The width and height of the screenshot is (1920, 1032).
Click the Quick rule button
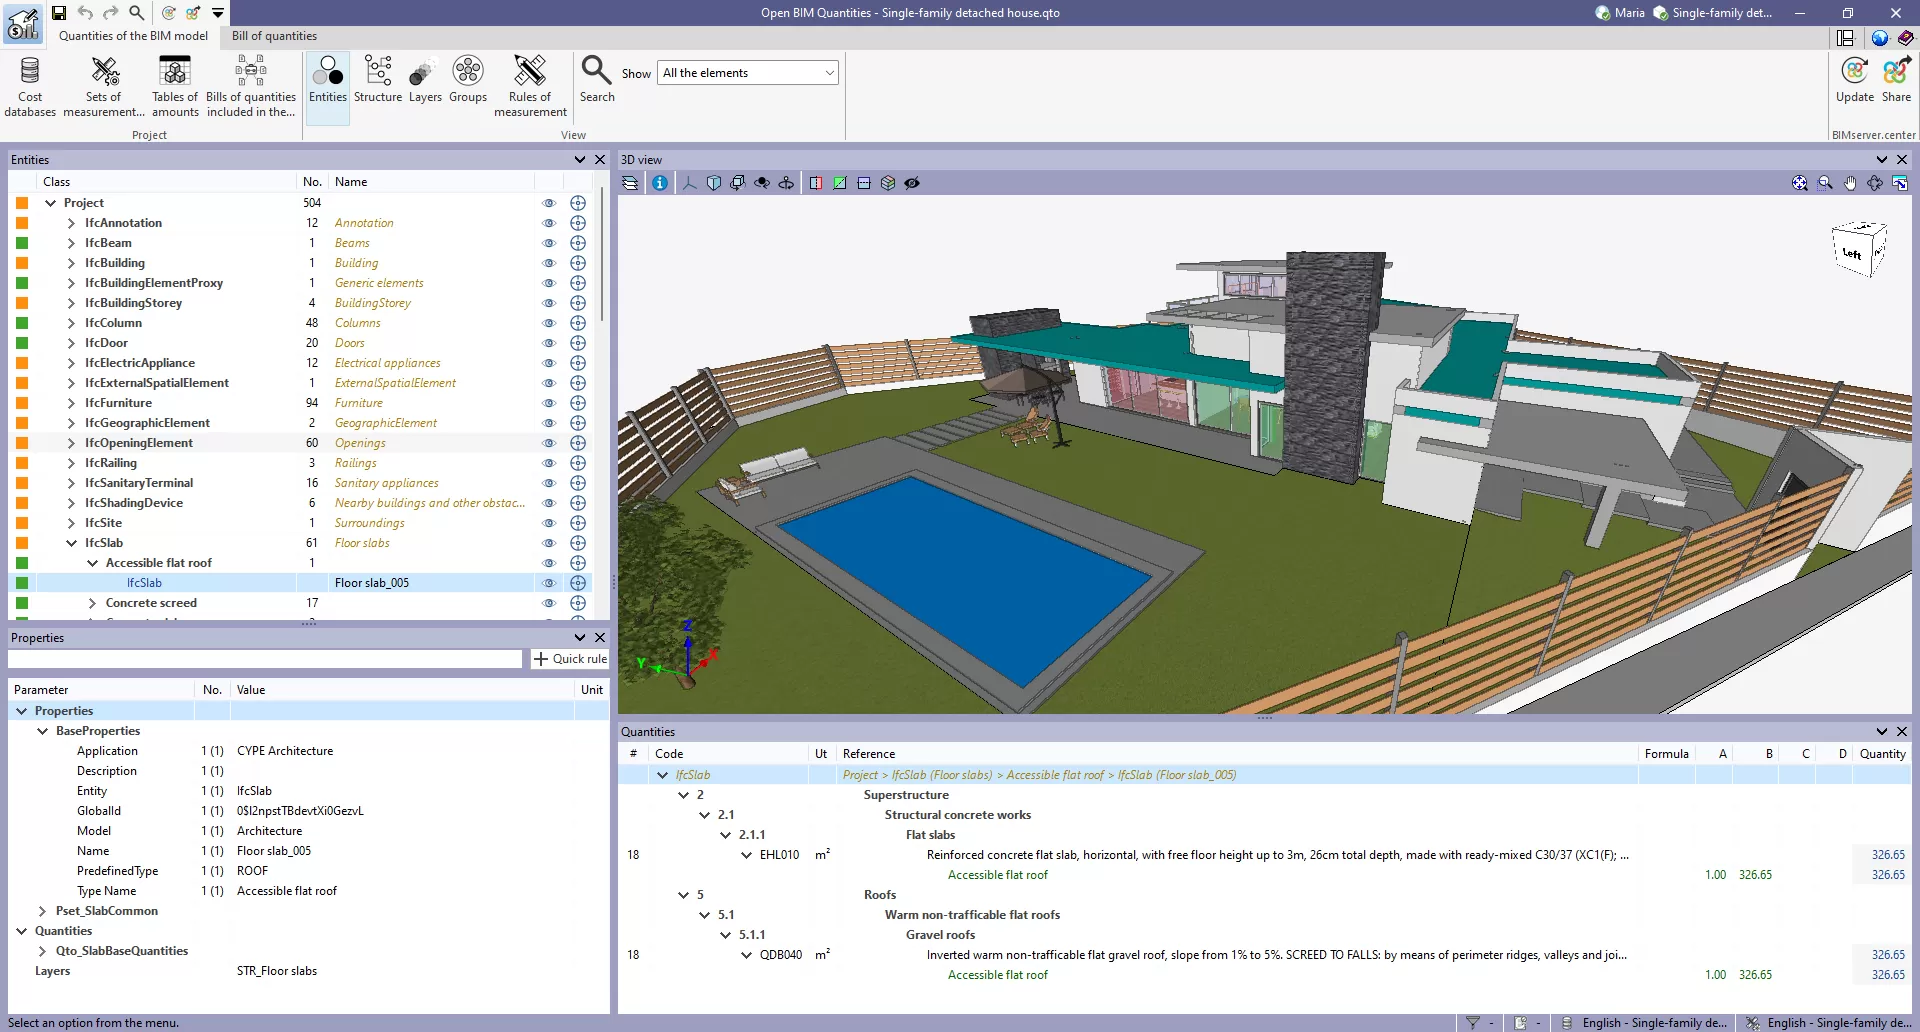coord(570,659)
